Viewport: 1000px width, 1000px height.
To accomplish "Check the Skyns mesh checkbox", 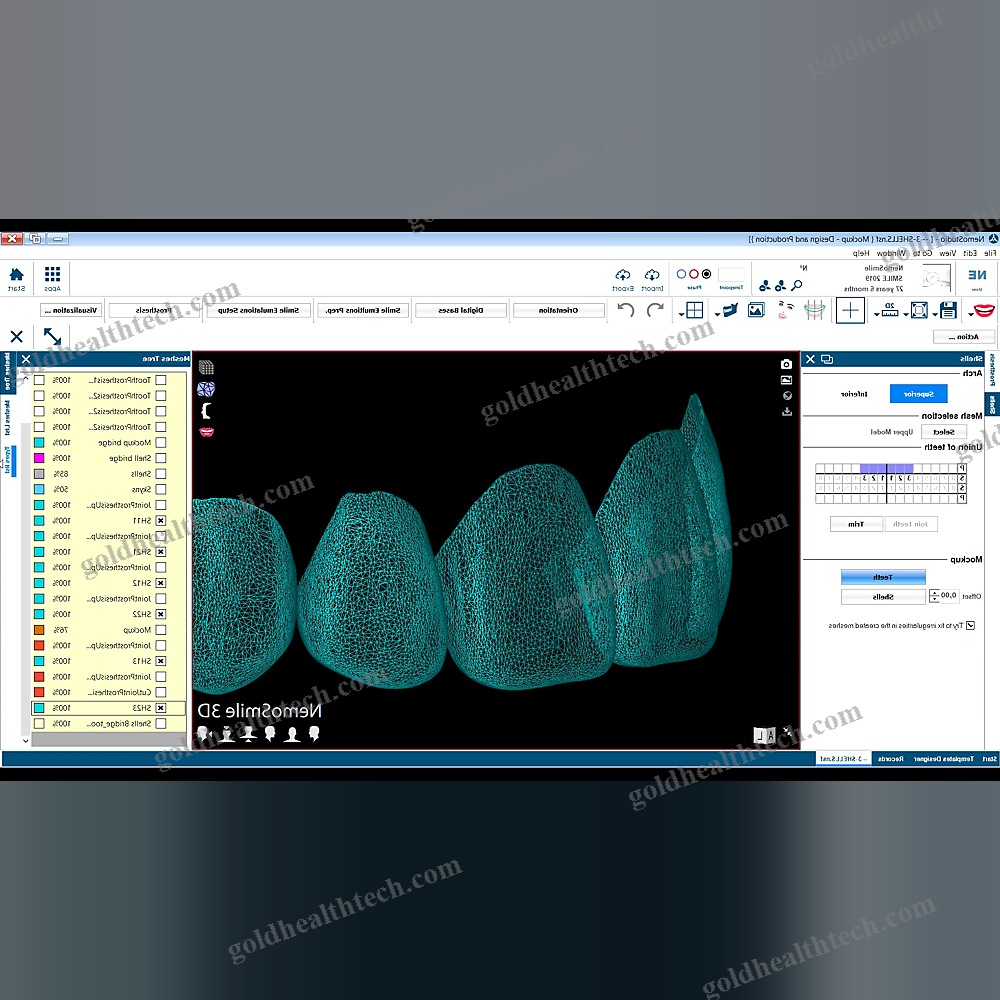I will click(x=161, y=489).
